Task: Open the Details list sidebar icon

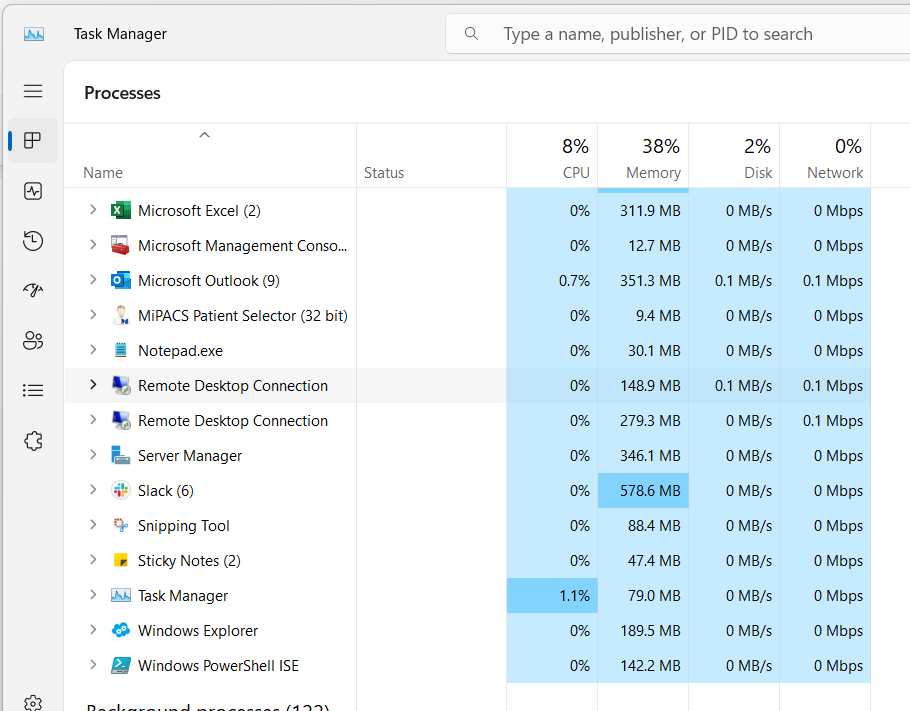Action: (33, 390)
